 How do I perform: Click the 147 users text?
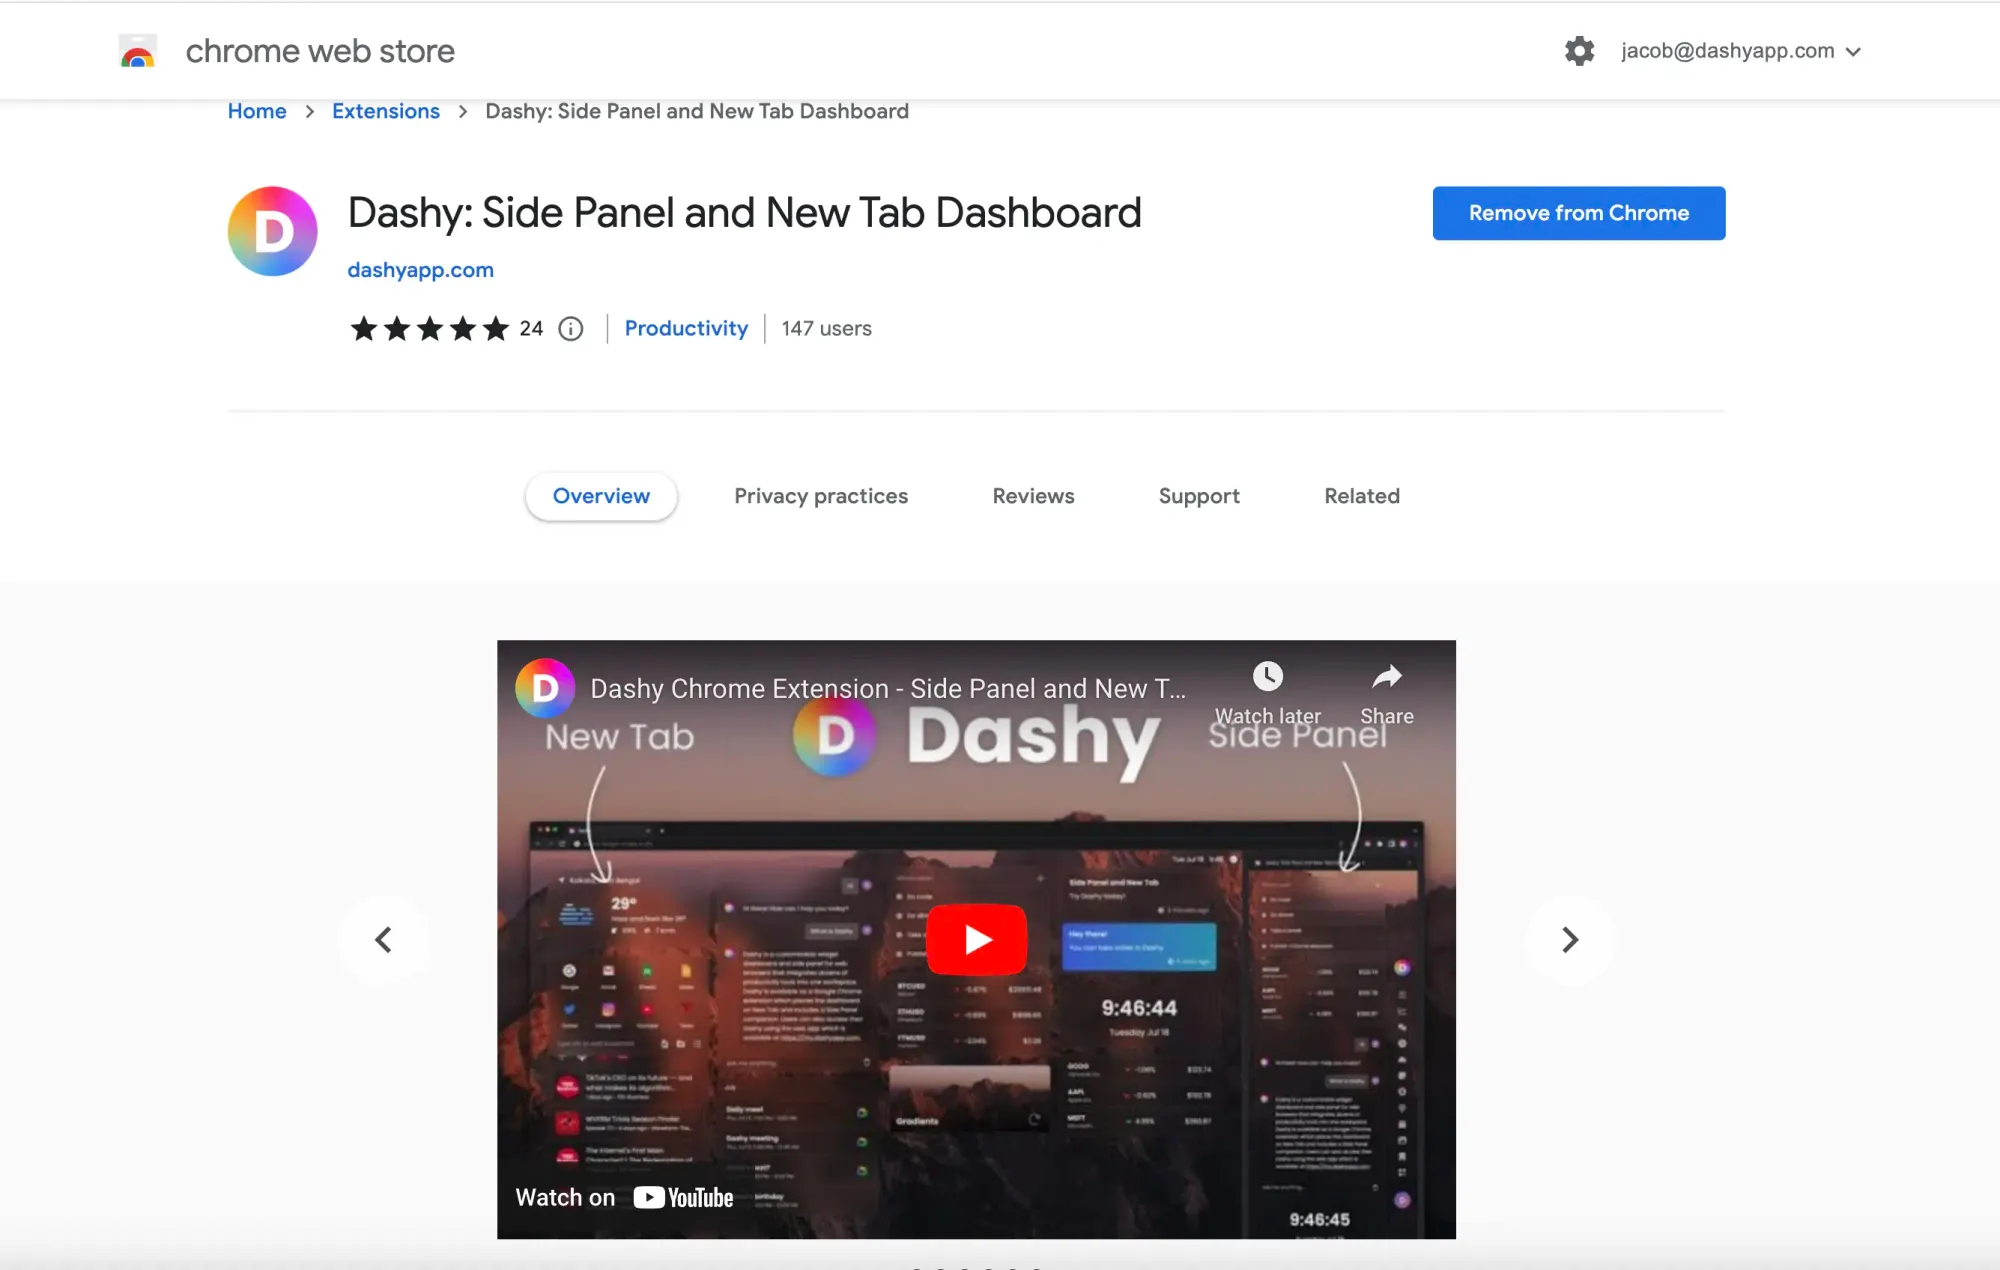click(826, 328)
